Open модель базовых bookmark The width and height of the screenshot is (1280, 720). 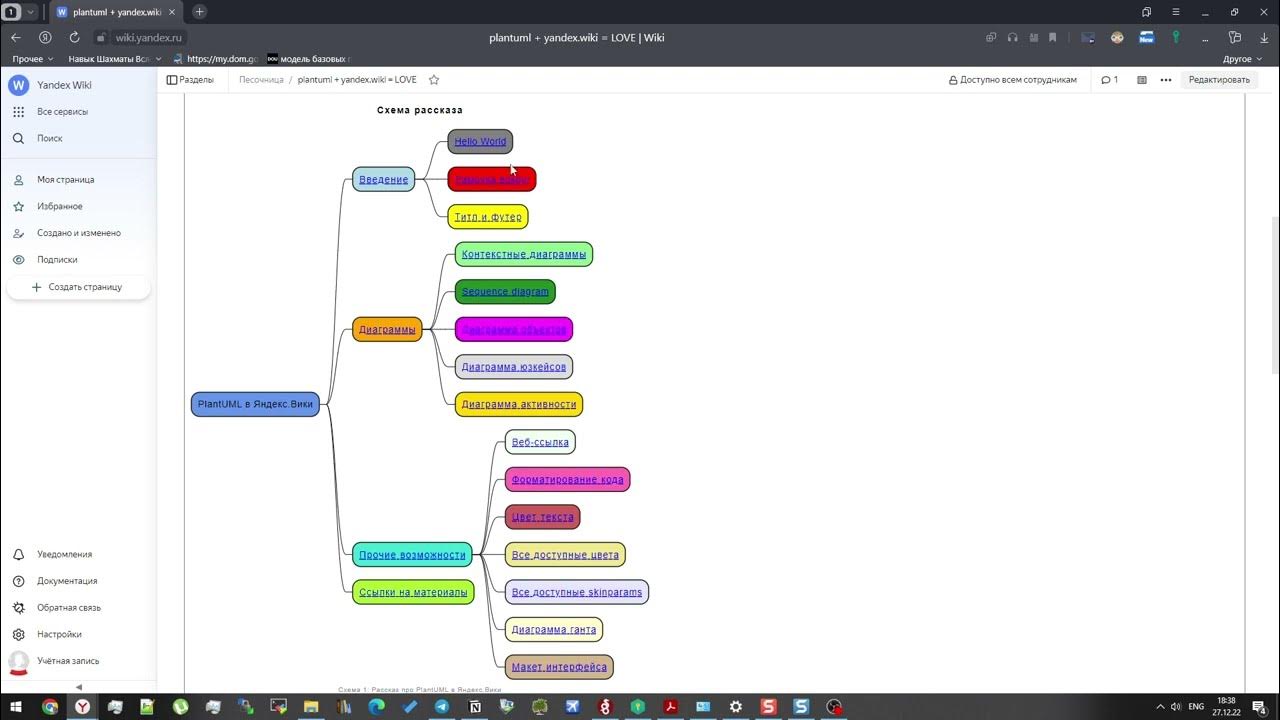coord(308,59)
